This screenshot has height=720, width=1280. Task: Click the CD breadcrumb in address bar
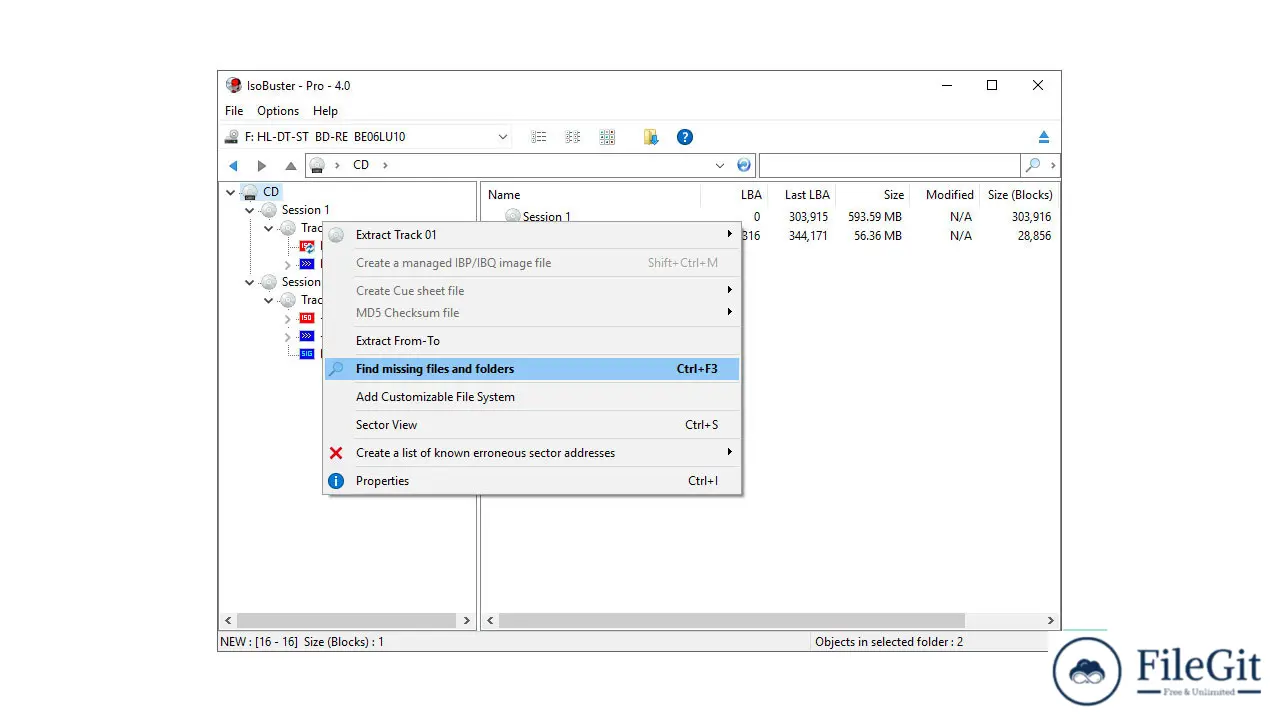click(361, 165)
